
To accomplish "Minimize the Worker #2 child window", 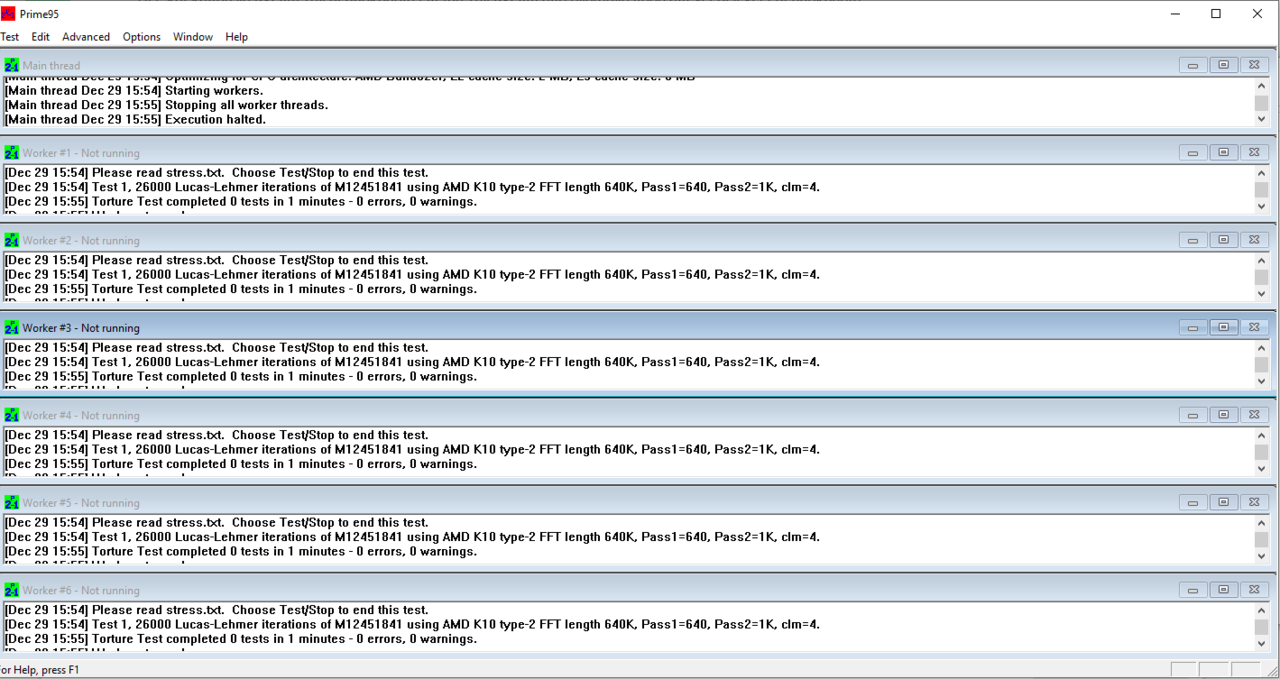I will tap(1193, 240).
